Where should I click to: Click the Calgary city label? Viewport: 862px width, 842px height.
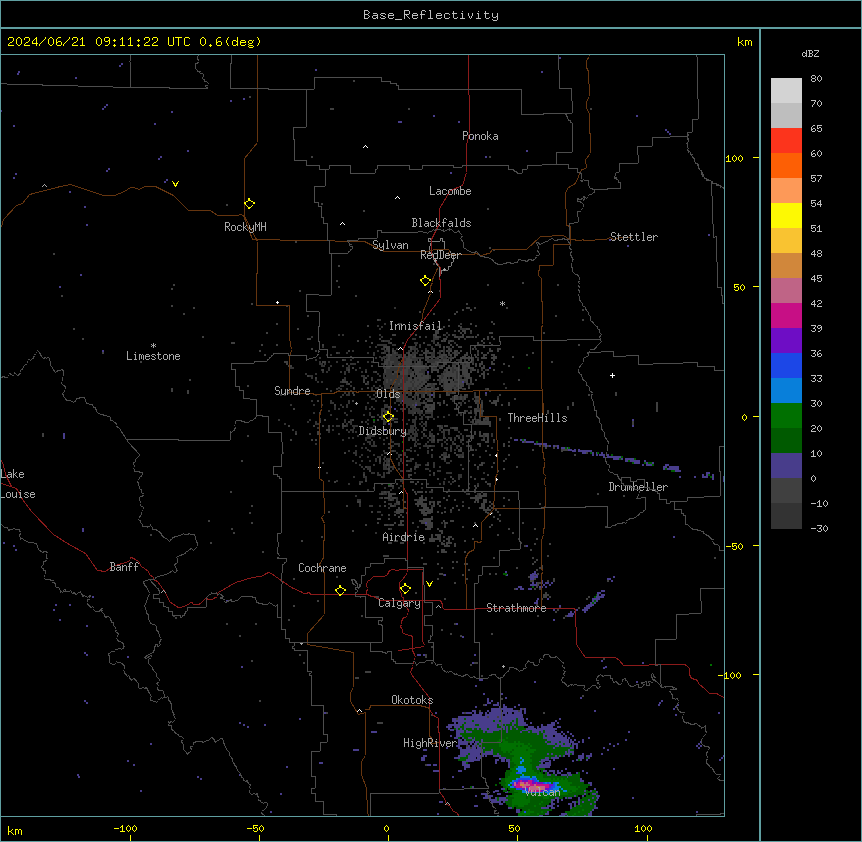tap(399, 603)
